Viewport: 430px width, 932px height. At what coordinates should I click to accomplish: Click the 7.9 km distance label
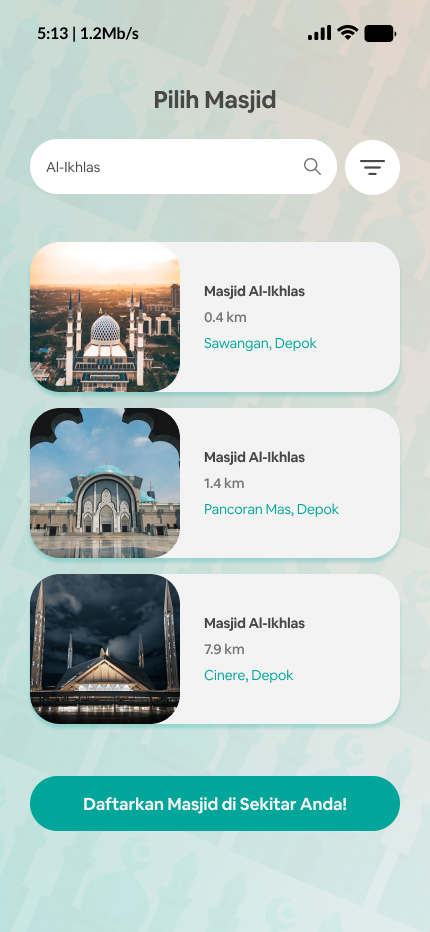click(224, 648)
